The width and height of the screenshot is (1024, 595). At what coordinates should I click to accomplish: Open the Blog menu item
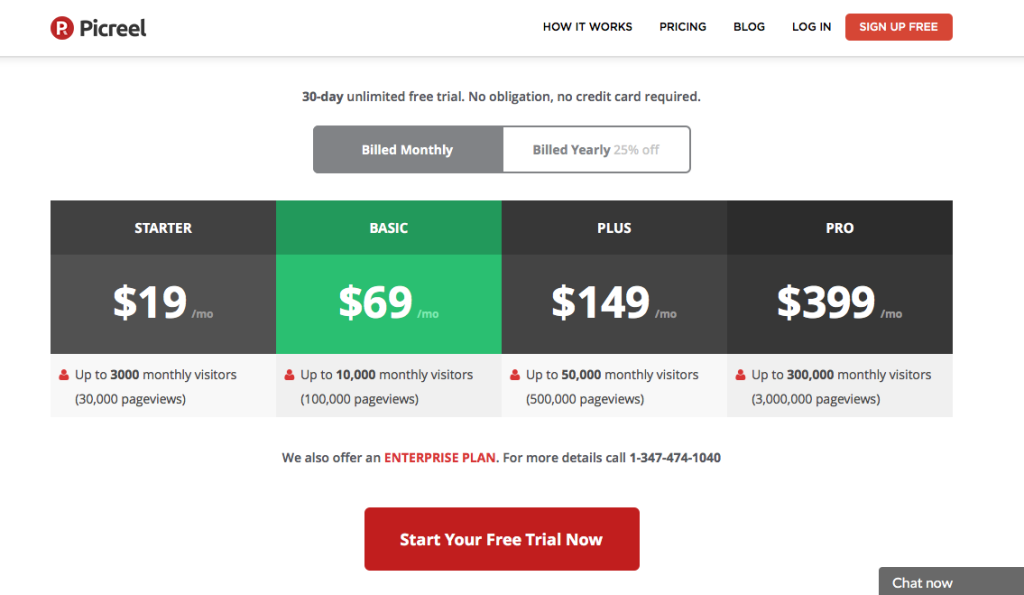point(748,27)
